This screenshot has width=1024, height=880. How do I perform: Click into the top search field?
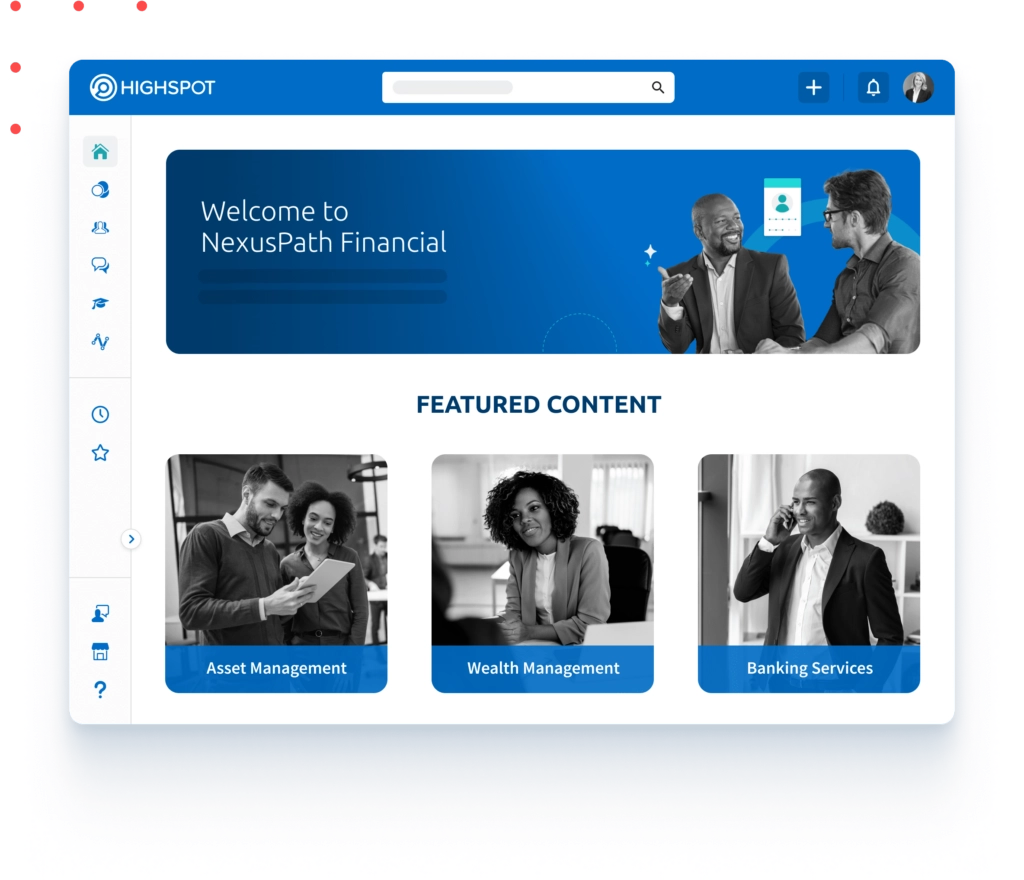pos(528,87)
